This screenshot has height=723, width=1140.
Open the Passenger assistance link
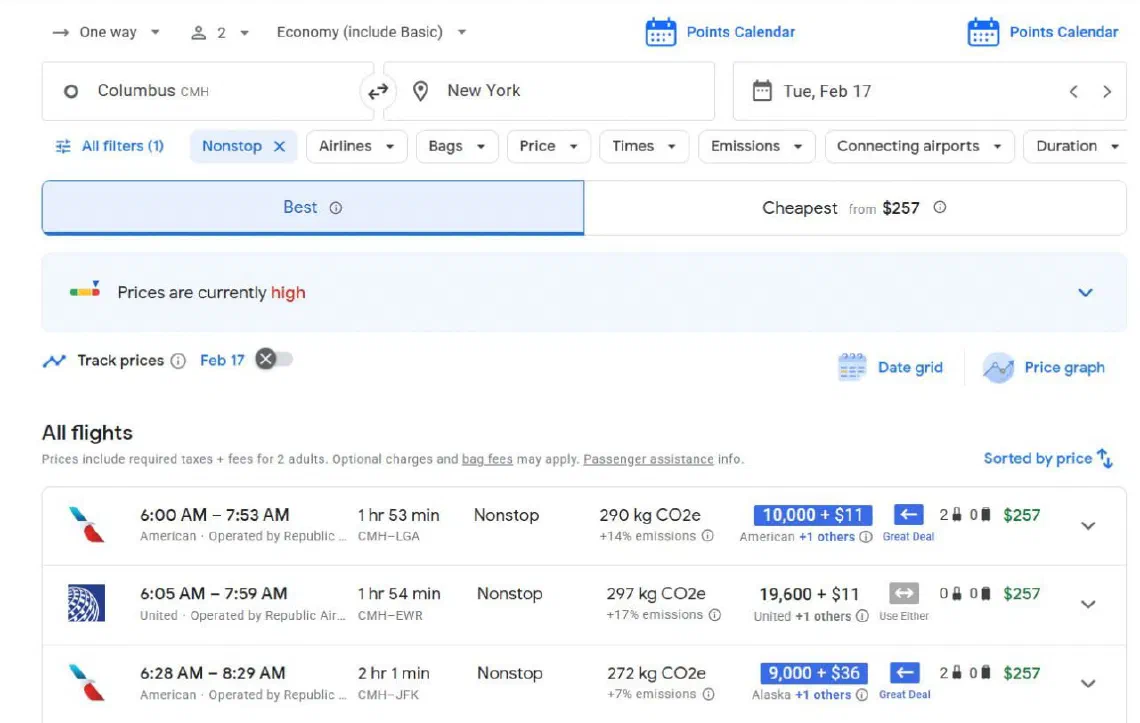(x=649, y=459)
